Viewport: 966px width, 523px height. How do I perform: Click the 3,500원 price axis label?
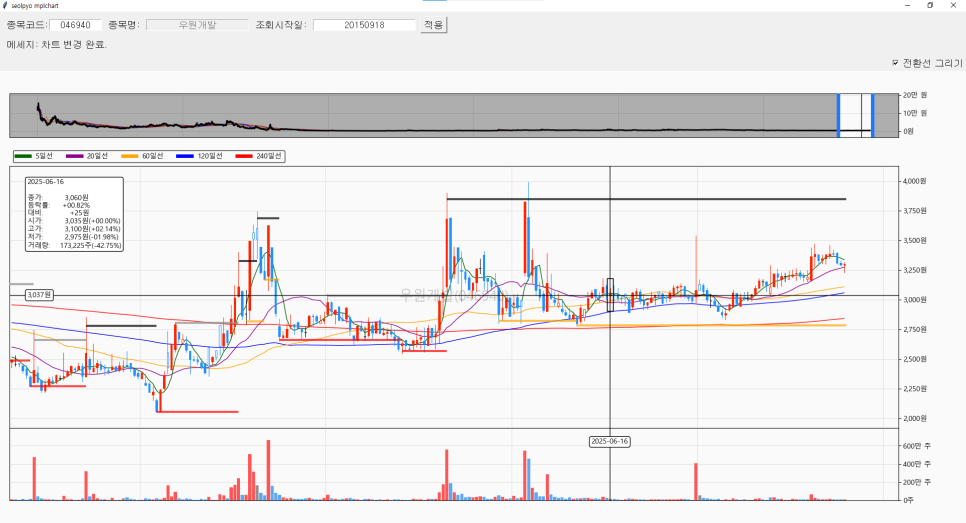coord(915,241)
